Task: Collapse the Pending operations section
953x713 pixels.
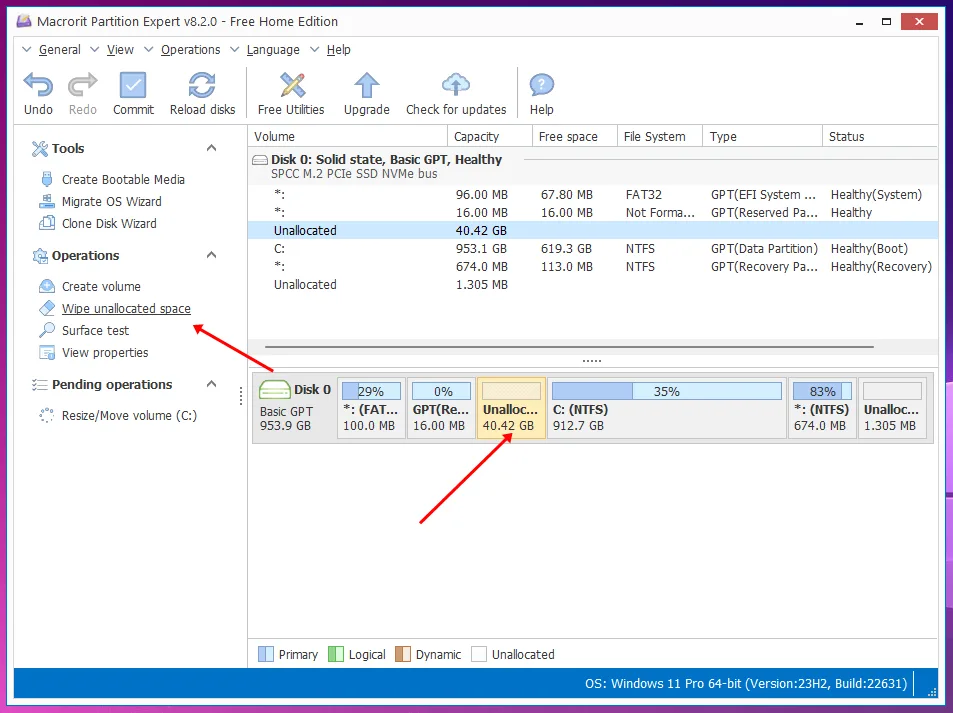Action: click(210, 384)
